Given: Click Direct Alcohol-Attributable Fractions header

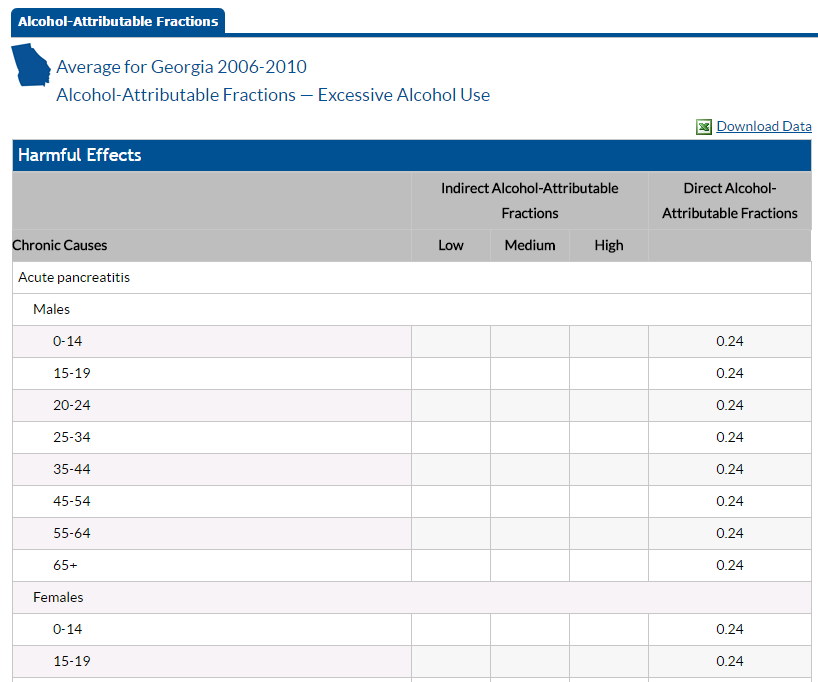Looking at the screenshot, I should (x=730, y=201).
